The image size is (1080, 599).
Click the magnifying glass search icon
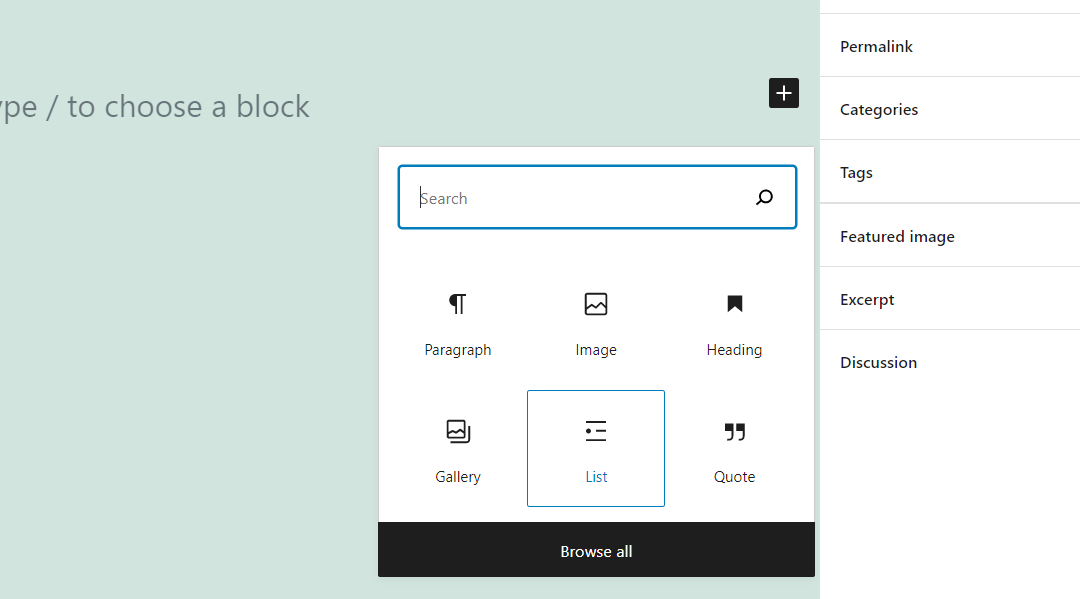pos(764,198)
